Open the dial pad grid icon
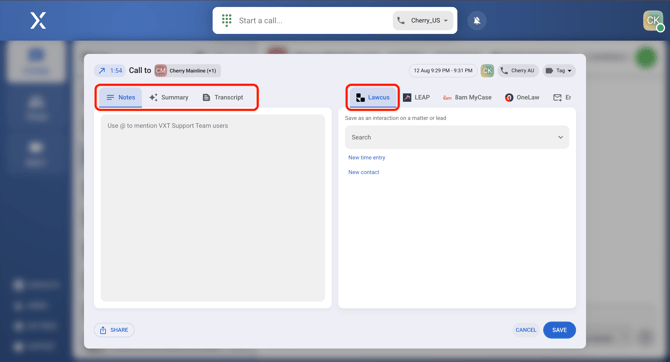Viewport: 670px width, 362px height. click(x=226, y=20)
